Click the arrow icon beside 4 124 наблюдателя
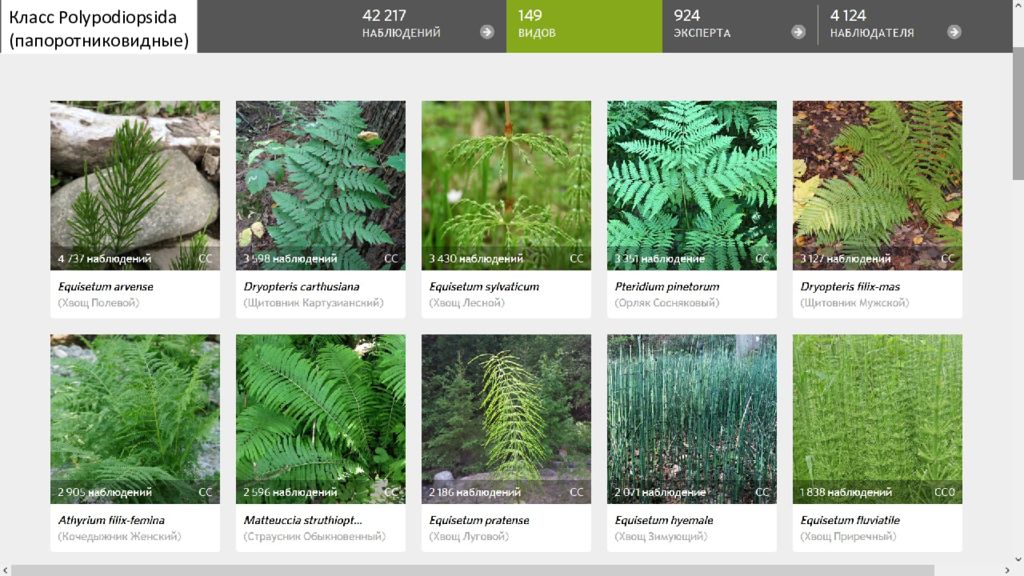1024x576 pixels. 954,32
